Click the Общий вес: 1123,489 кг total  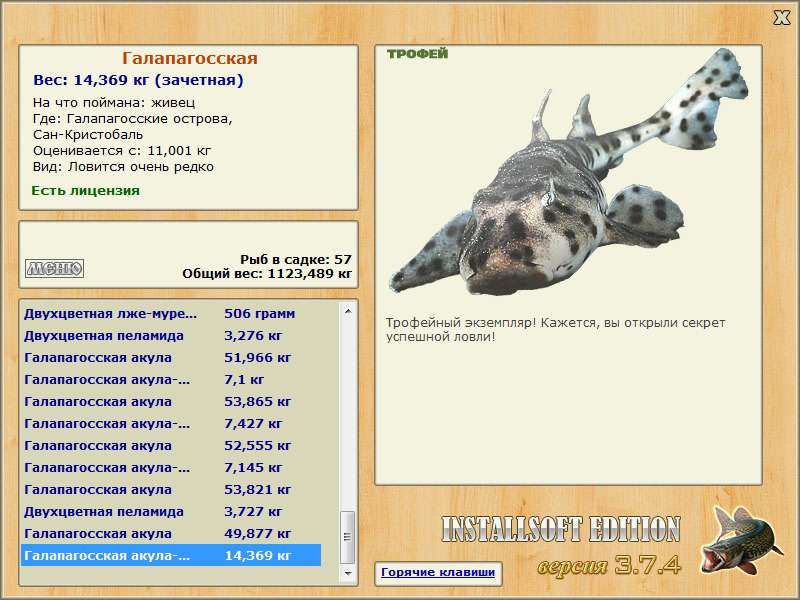pos(267,273)
